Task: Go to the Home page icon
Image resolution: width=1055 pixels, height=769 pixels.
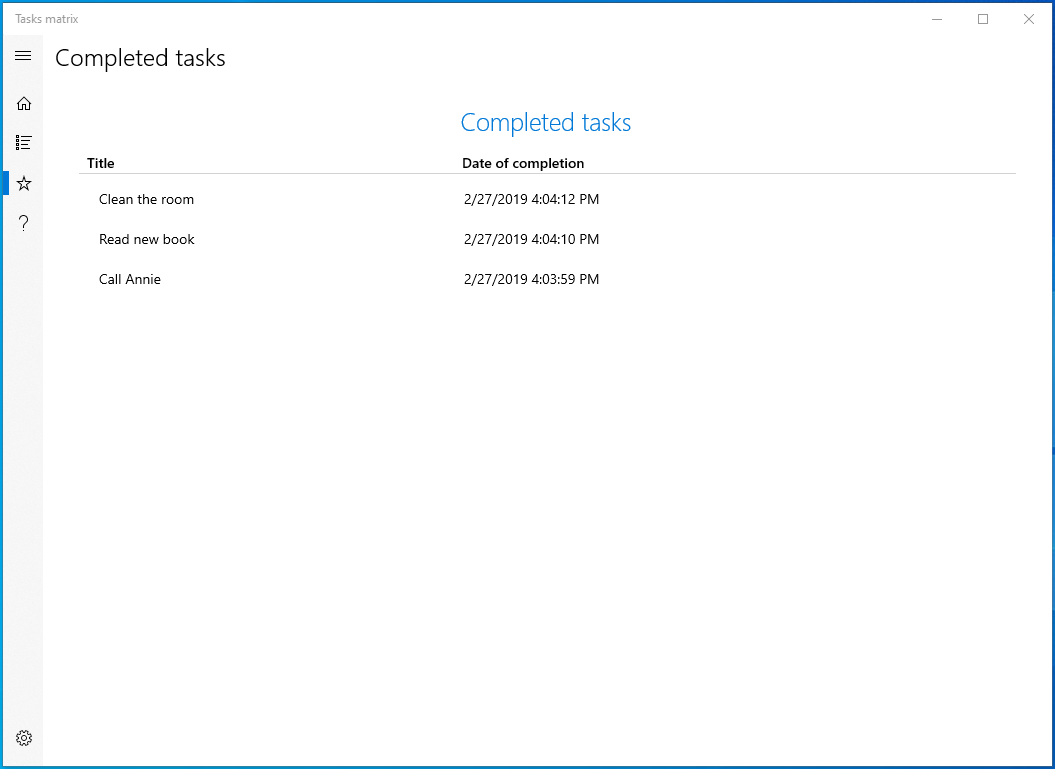Action: point(24,103)
